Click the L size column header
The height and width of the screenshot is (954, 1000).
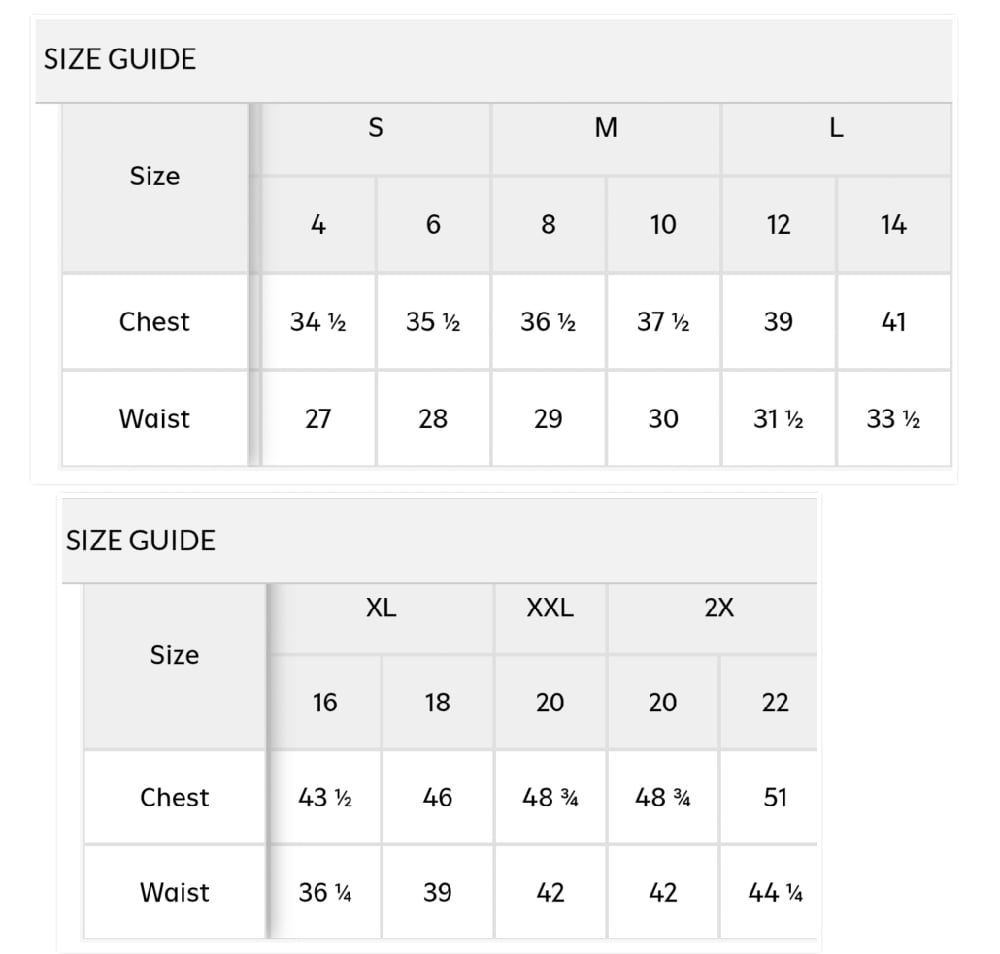[836, 128]
